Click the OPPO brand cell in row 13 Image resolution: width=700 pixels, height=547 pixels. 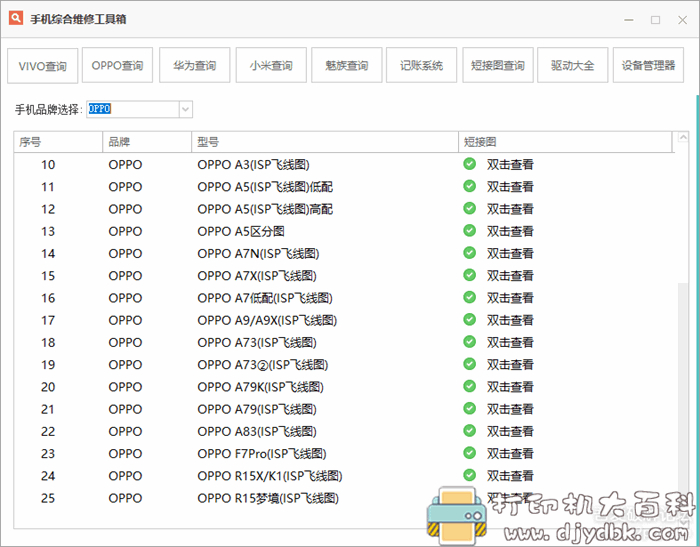[x=125, y=231]
